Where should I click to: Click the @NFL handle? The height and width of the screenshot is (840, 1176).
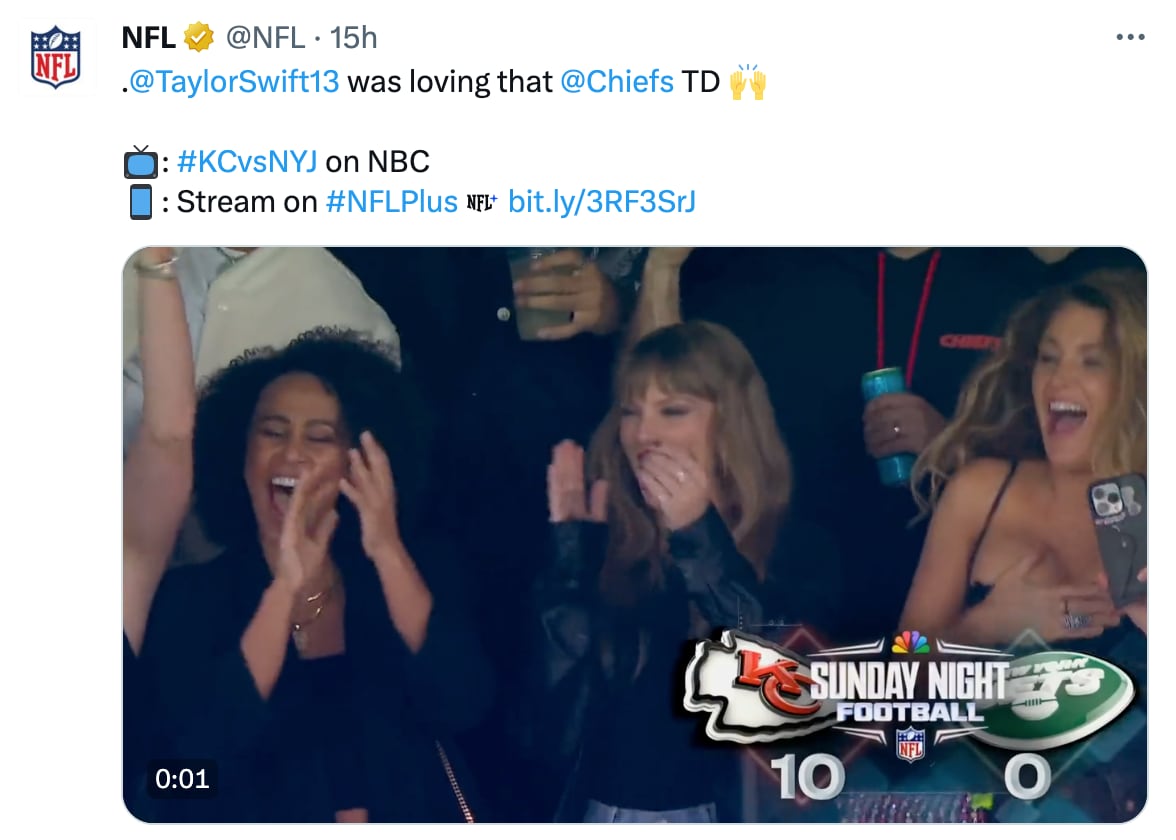pyautogui.click(x=265, y=38)
